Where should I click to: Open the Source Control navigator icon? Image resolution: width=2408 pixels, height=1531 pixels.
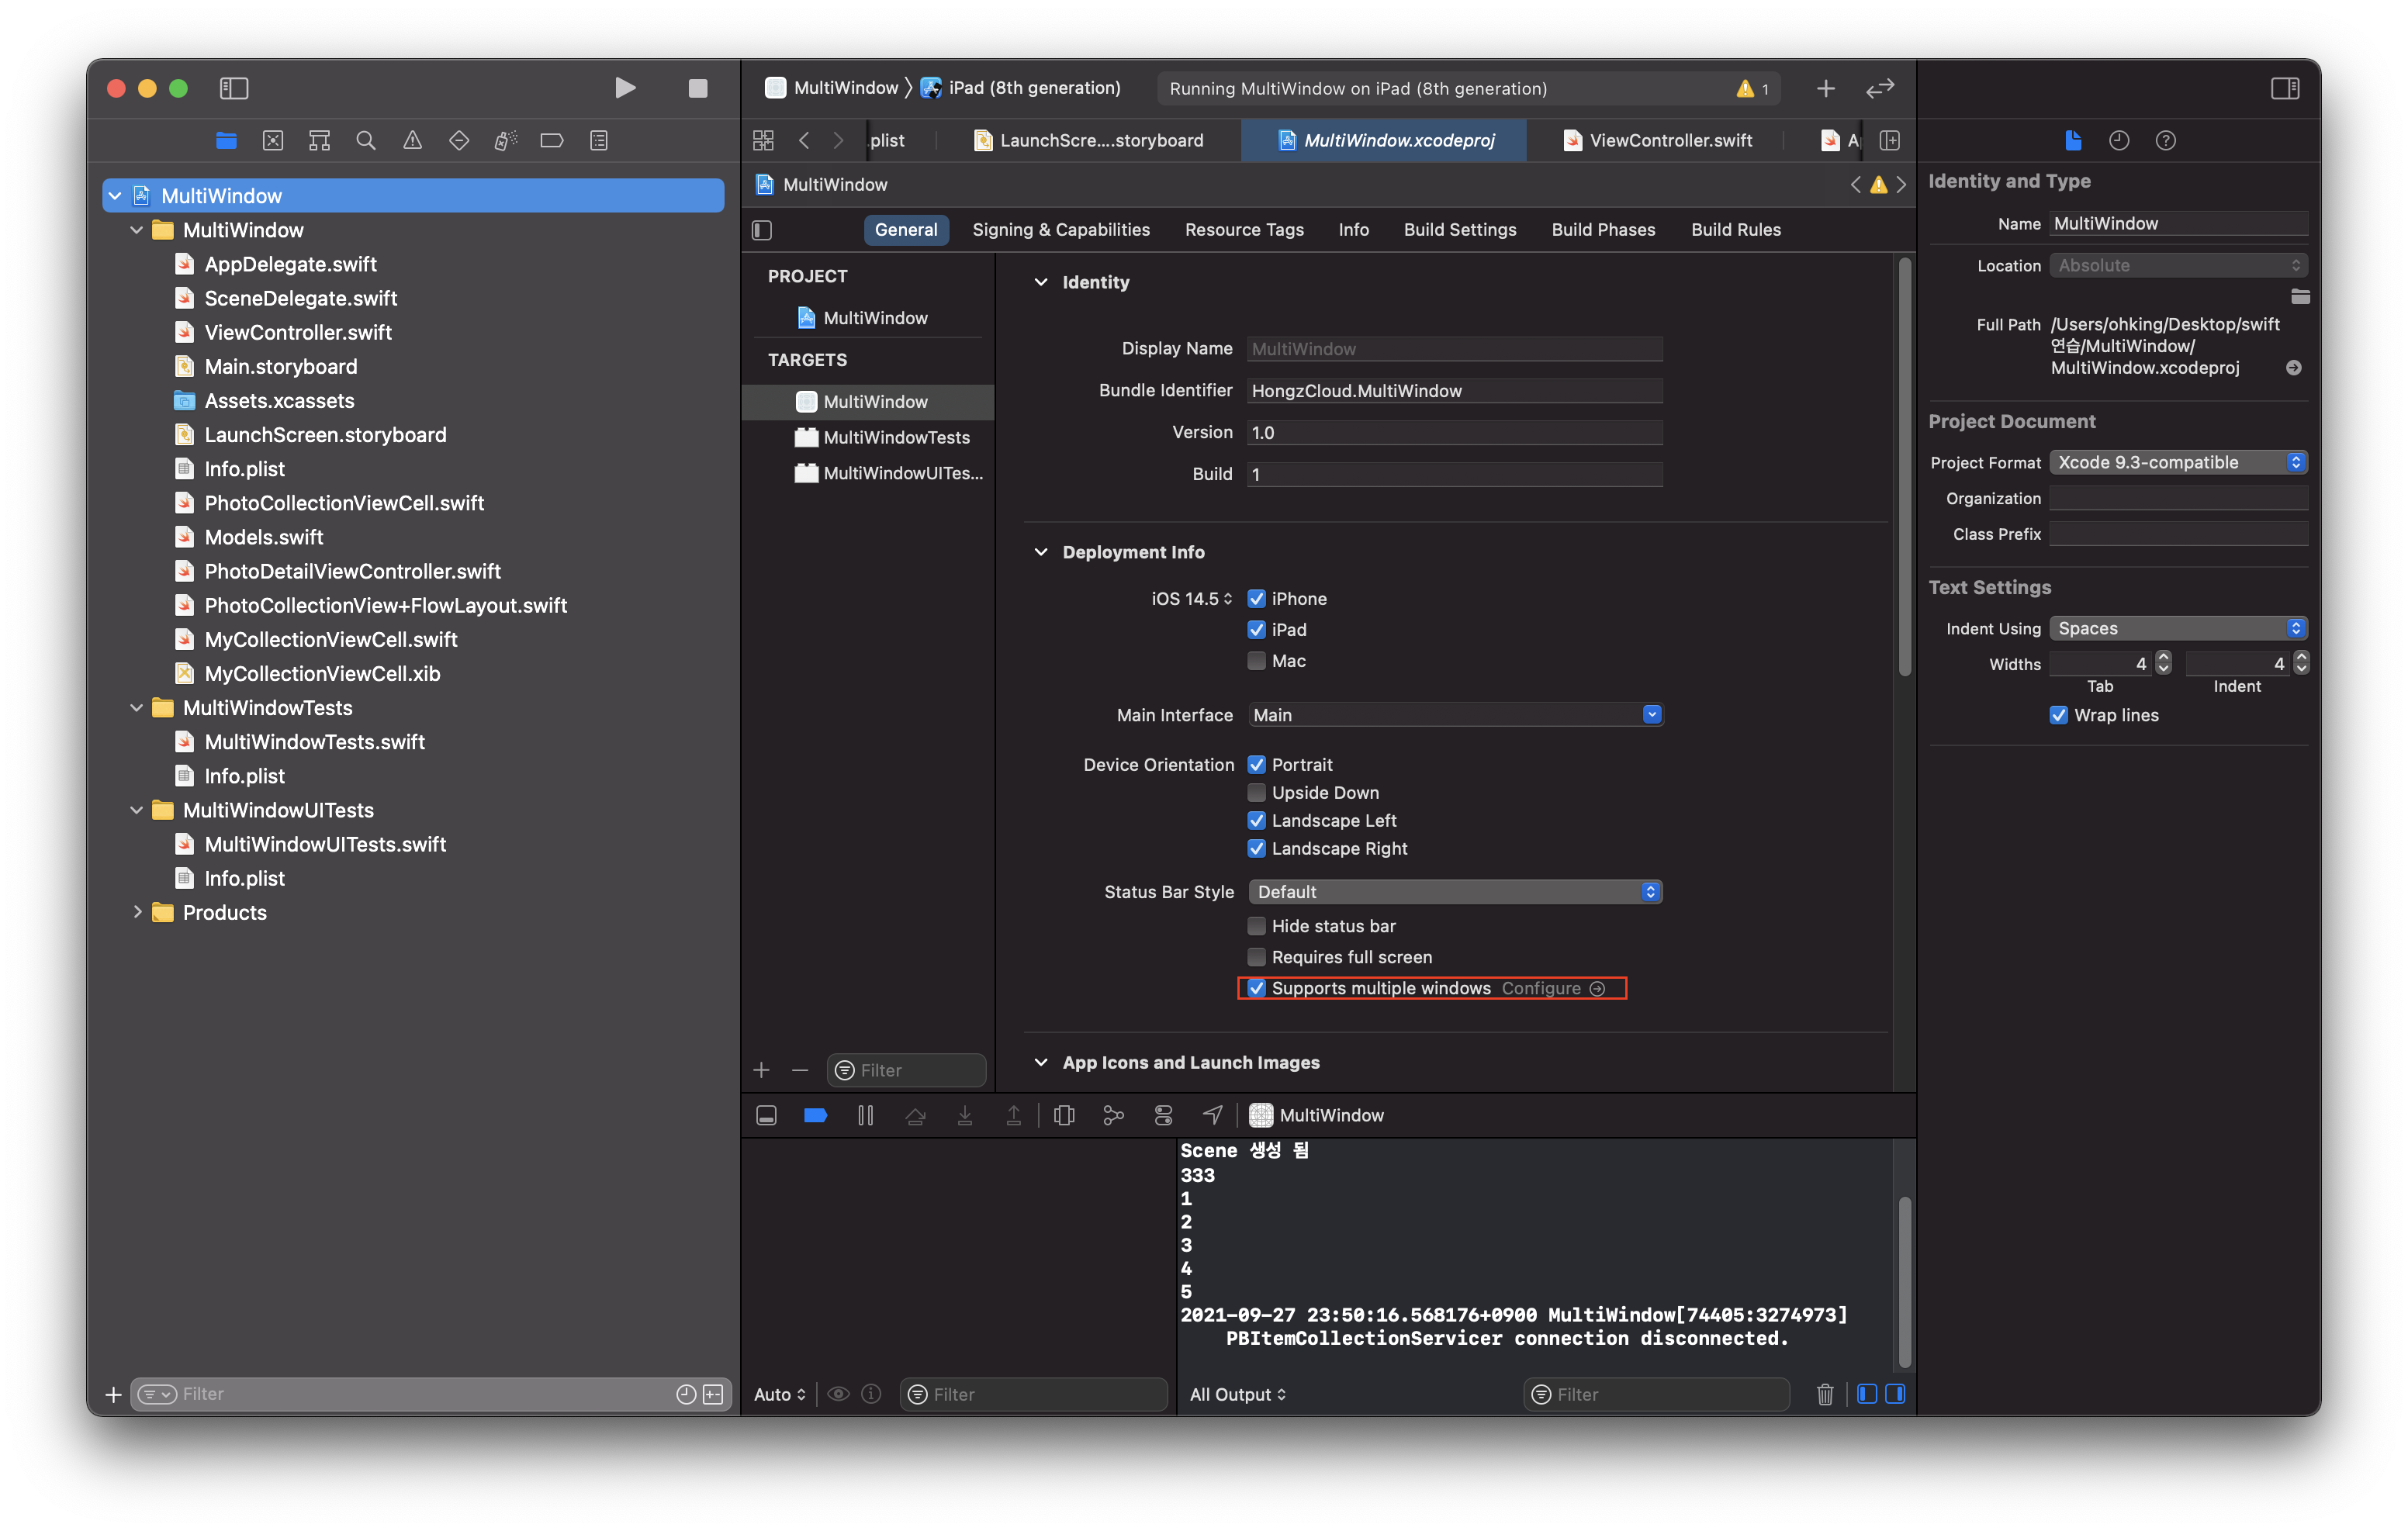click(273, 141)
